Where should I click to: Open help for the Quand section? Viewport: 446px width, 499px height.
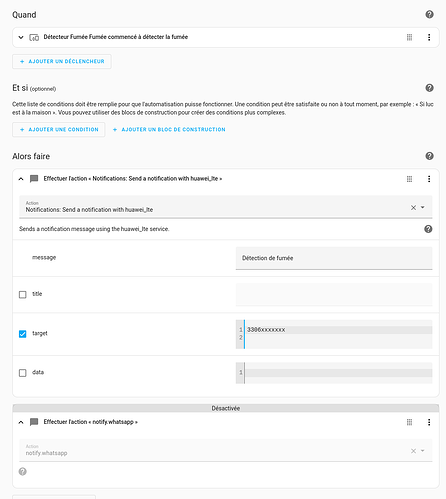429,14
